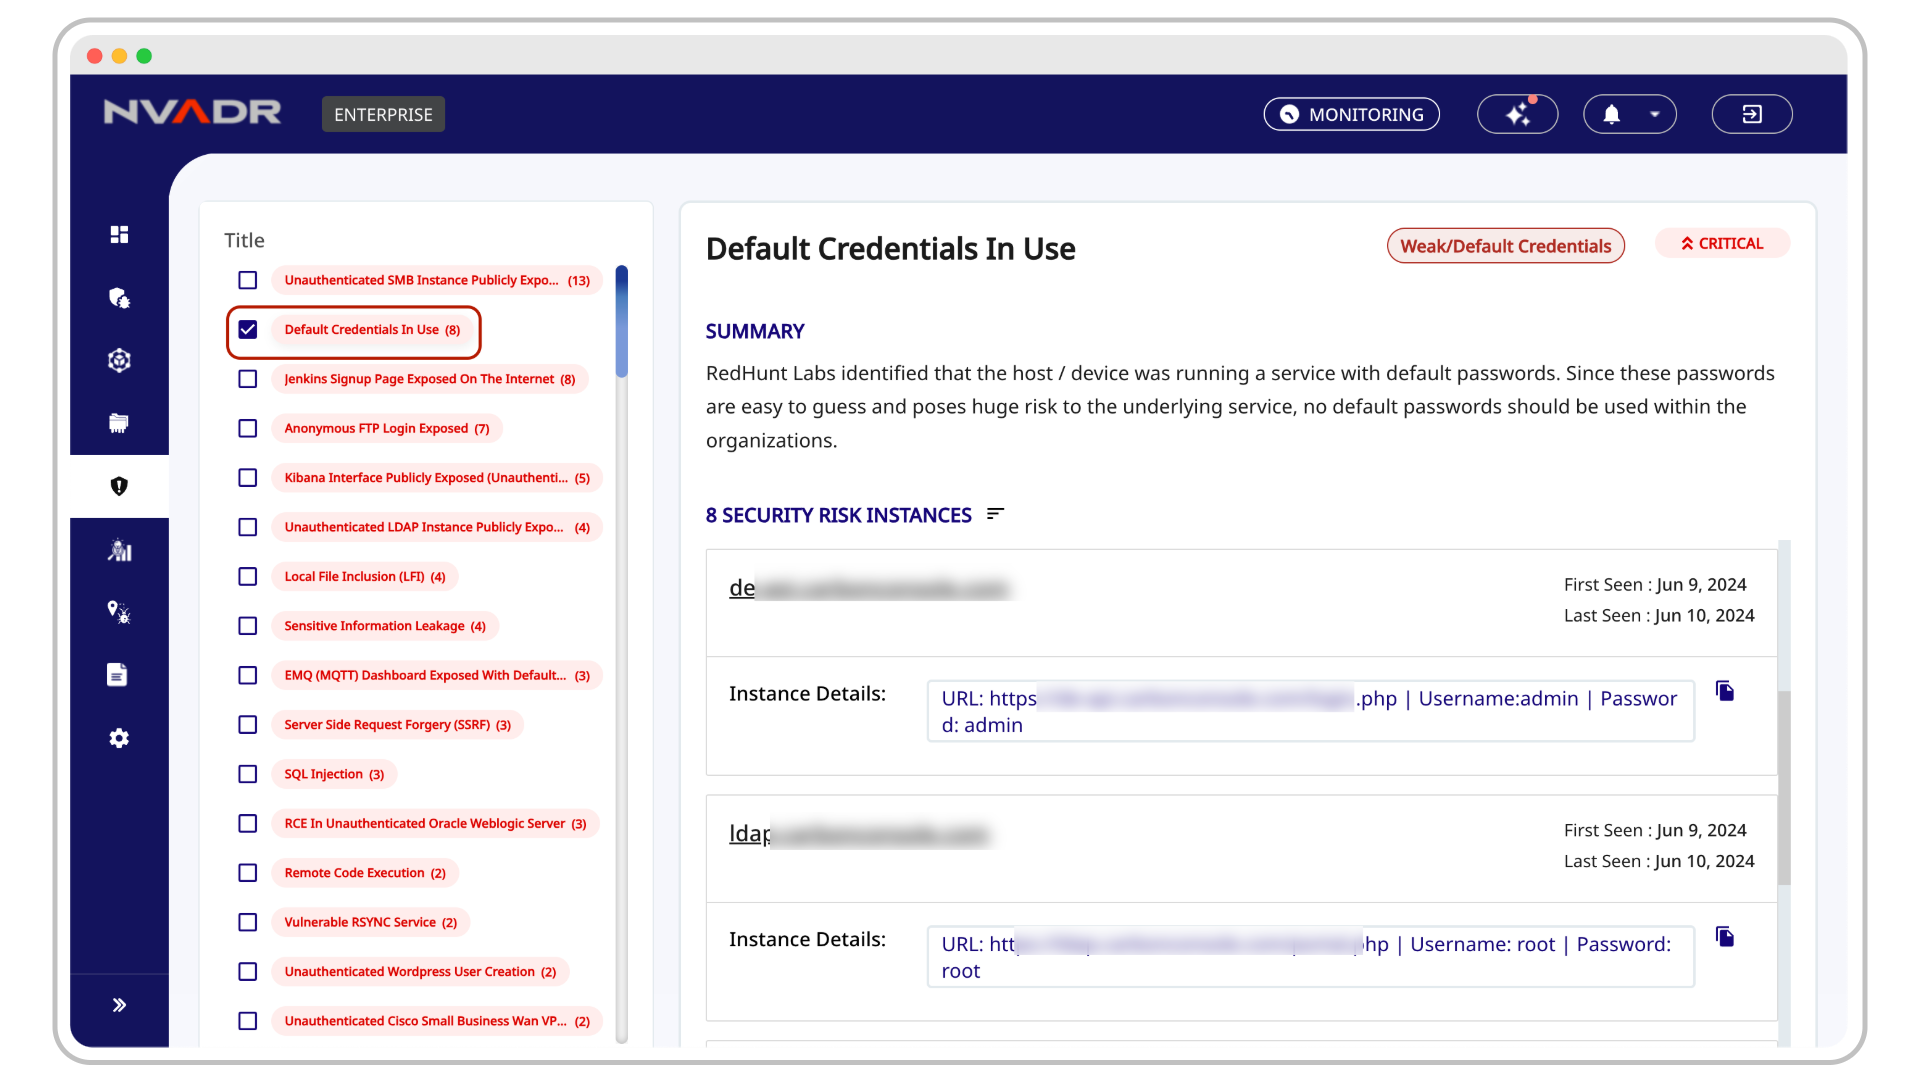This screenshot has height=1080, width=1920.
Task: Copy instance details for root credentials
Action: click(1725, 937)
